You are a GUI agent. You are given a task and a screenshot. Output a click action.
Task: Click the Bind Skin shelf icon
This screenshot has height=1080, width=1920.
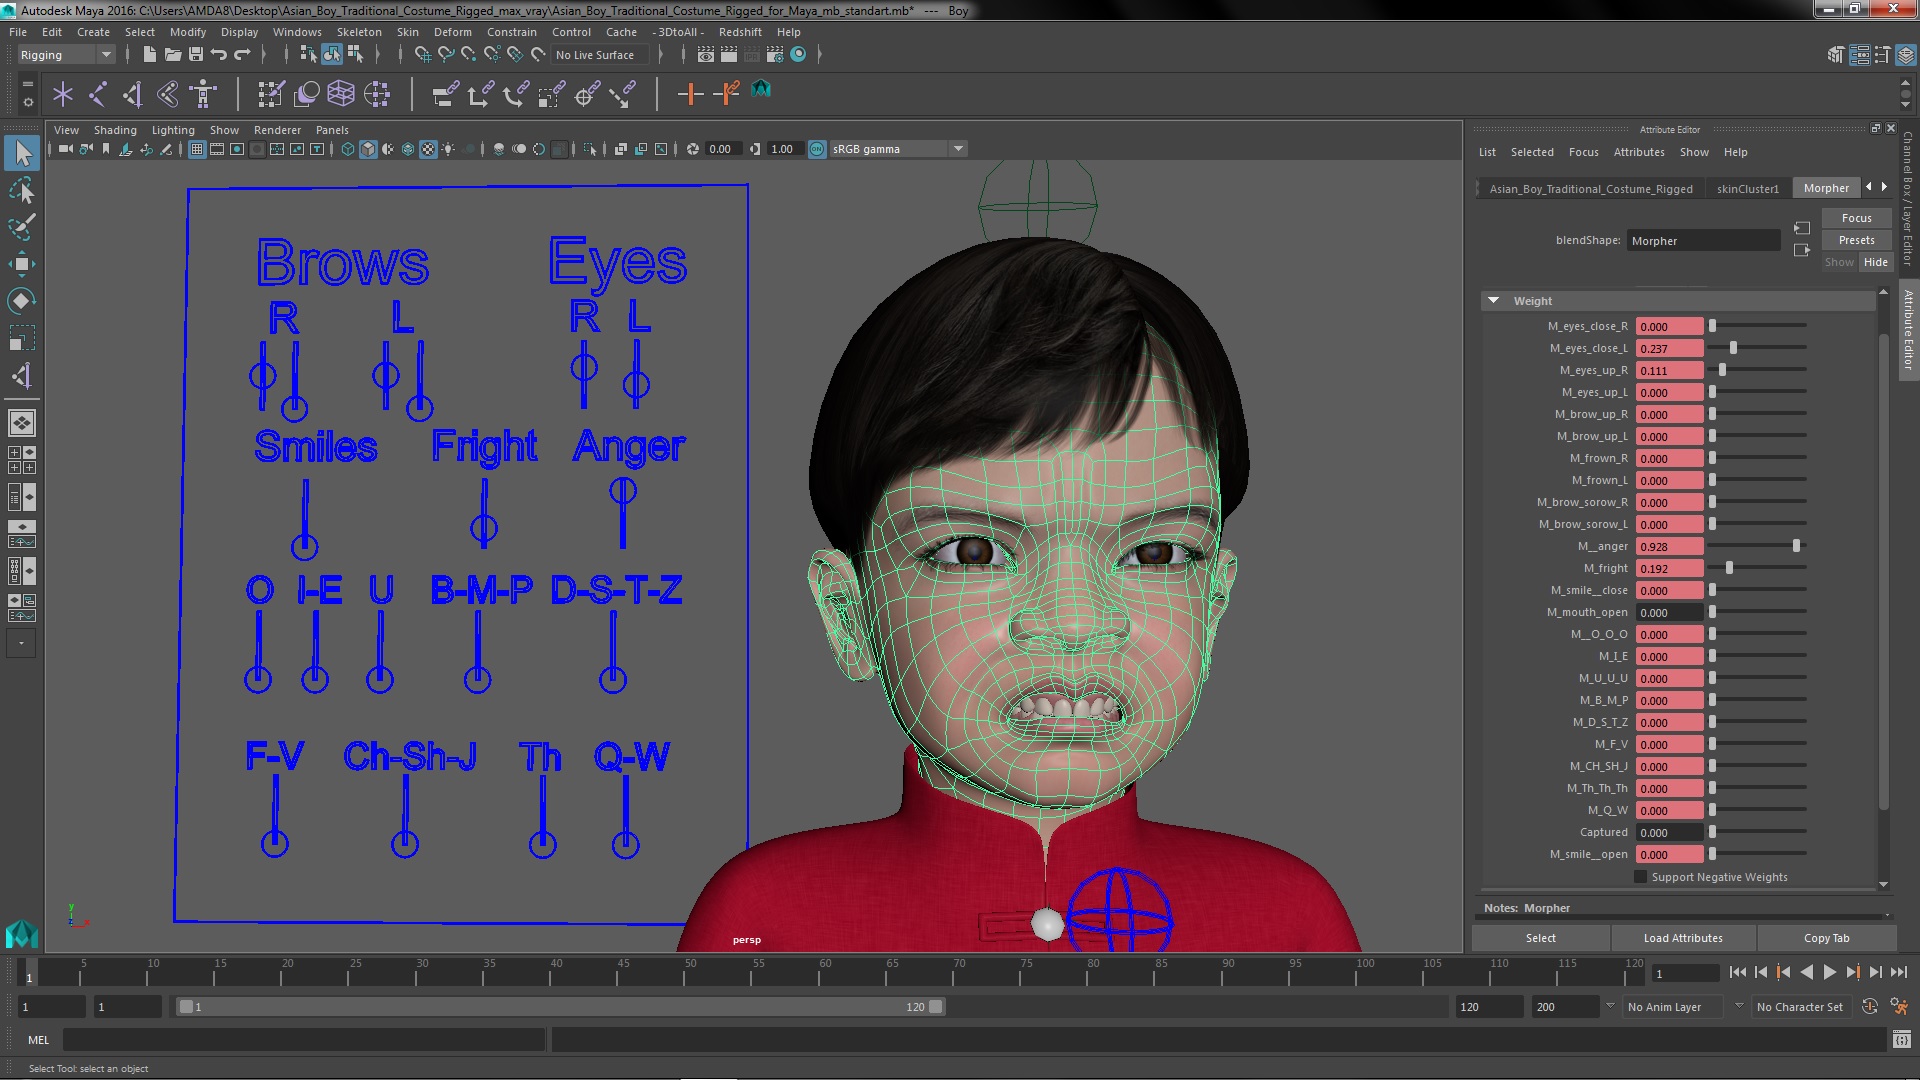168,94
